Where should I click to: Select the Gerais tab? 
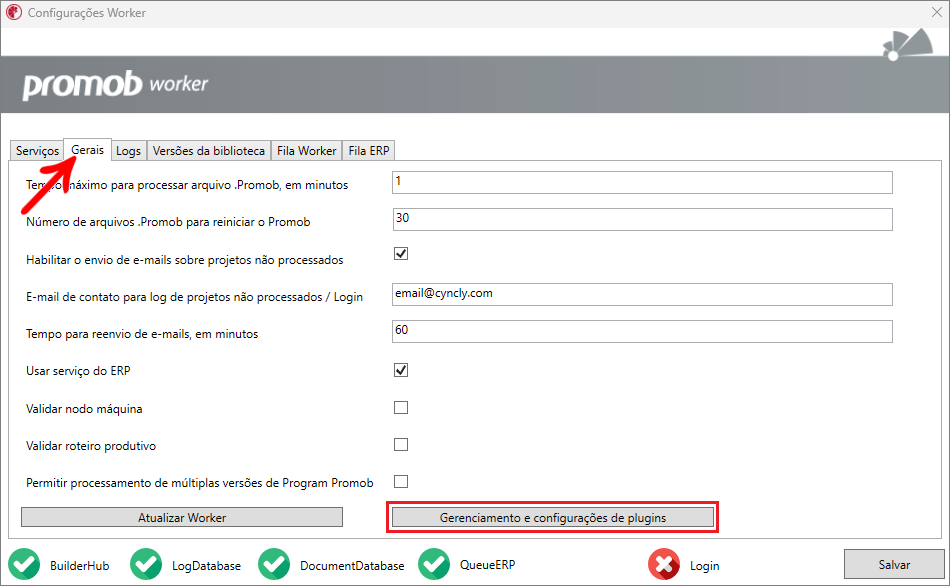(x=88, y=149)
